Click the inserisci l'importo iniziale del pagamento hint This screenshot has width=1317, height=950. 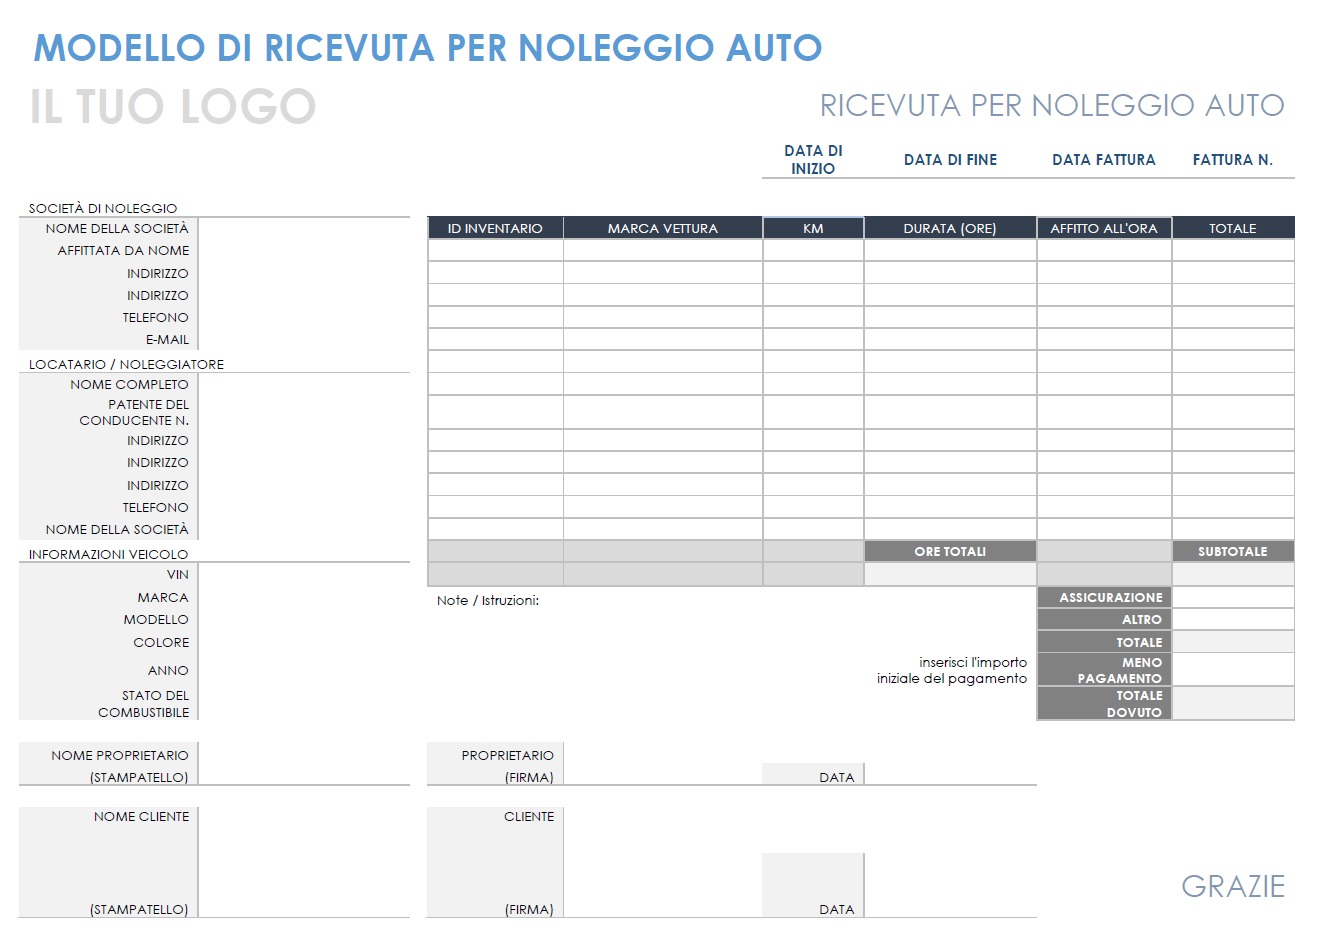952,670
